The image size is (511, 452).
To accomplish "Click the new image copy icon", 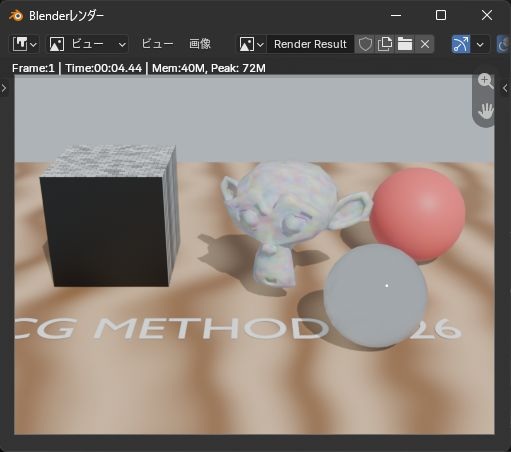I will tap(385, 44).
